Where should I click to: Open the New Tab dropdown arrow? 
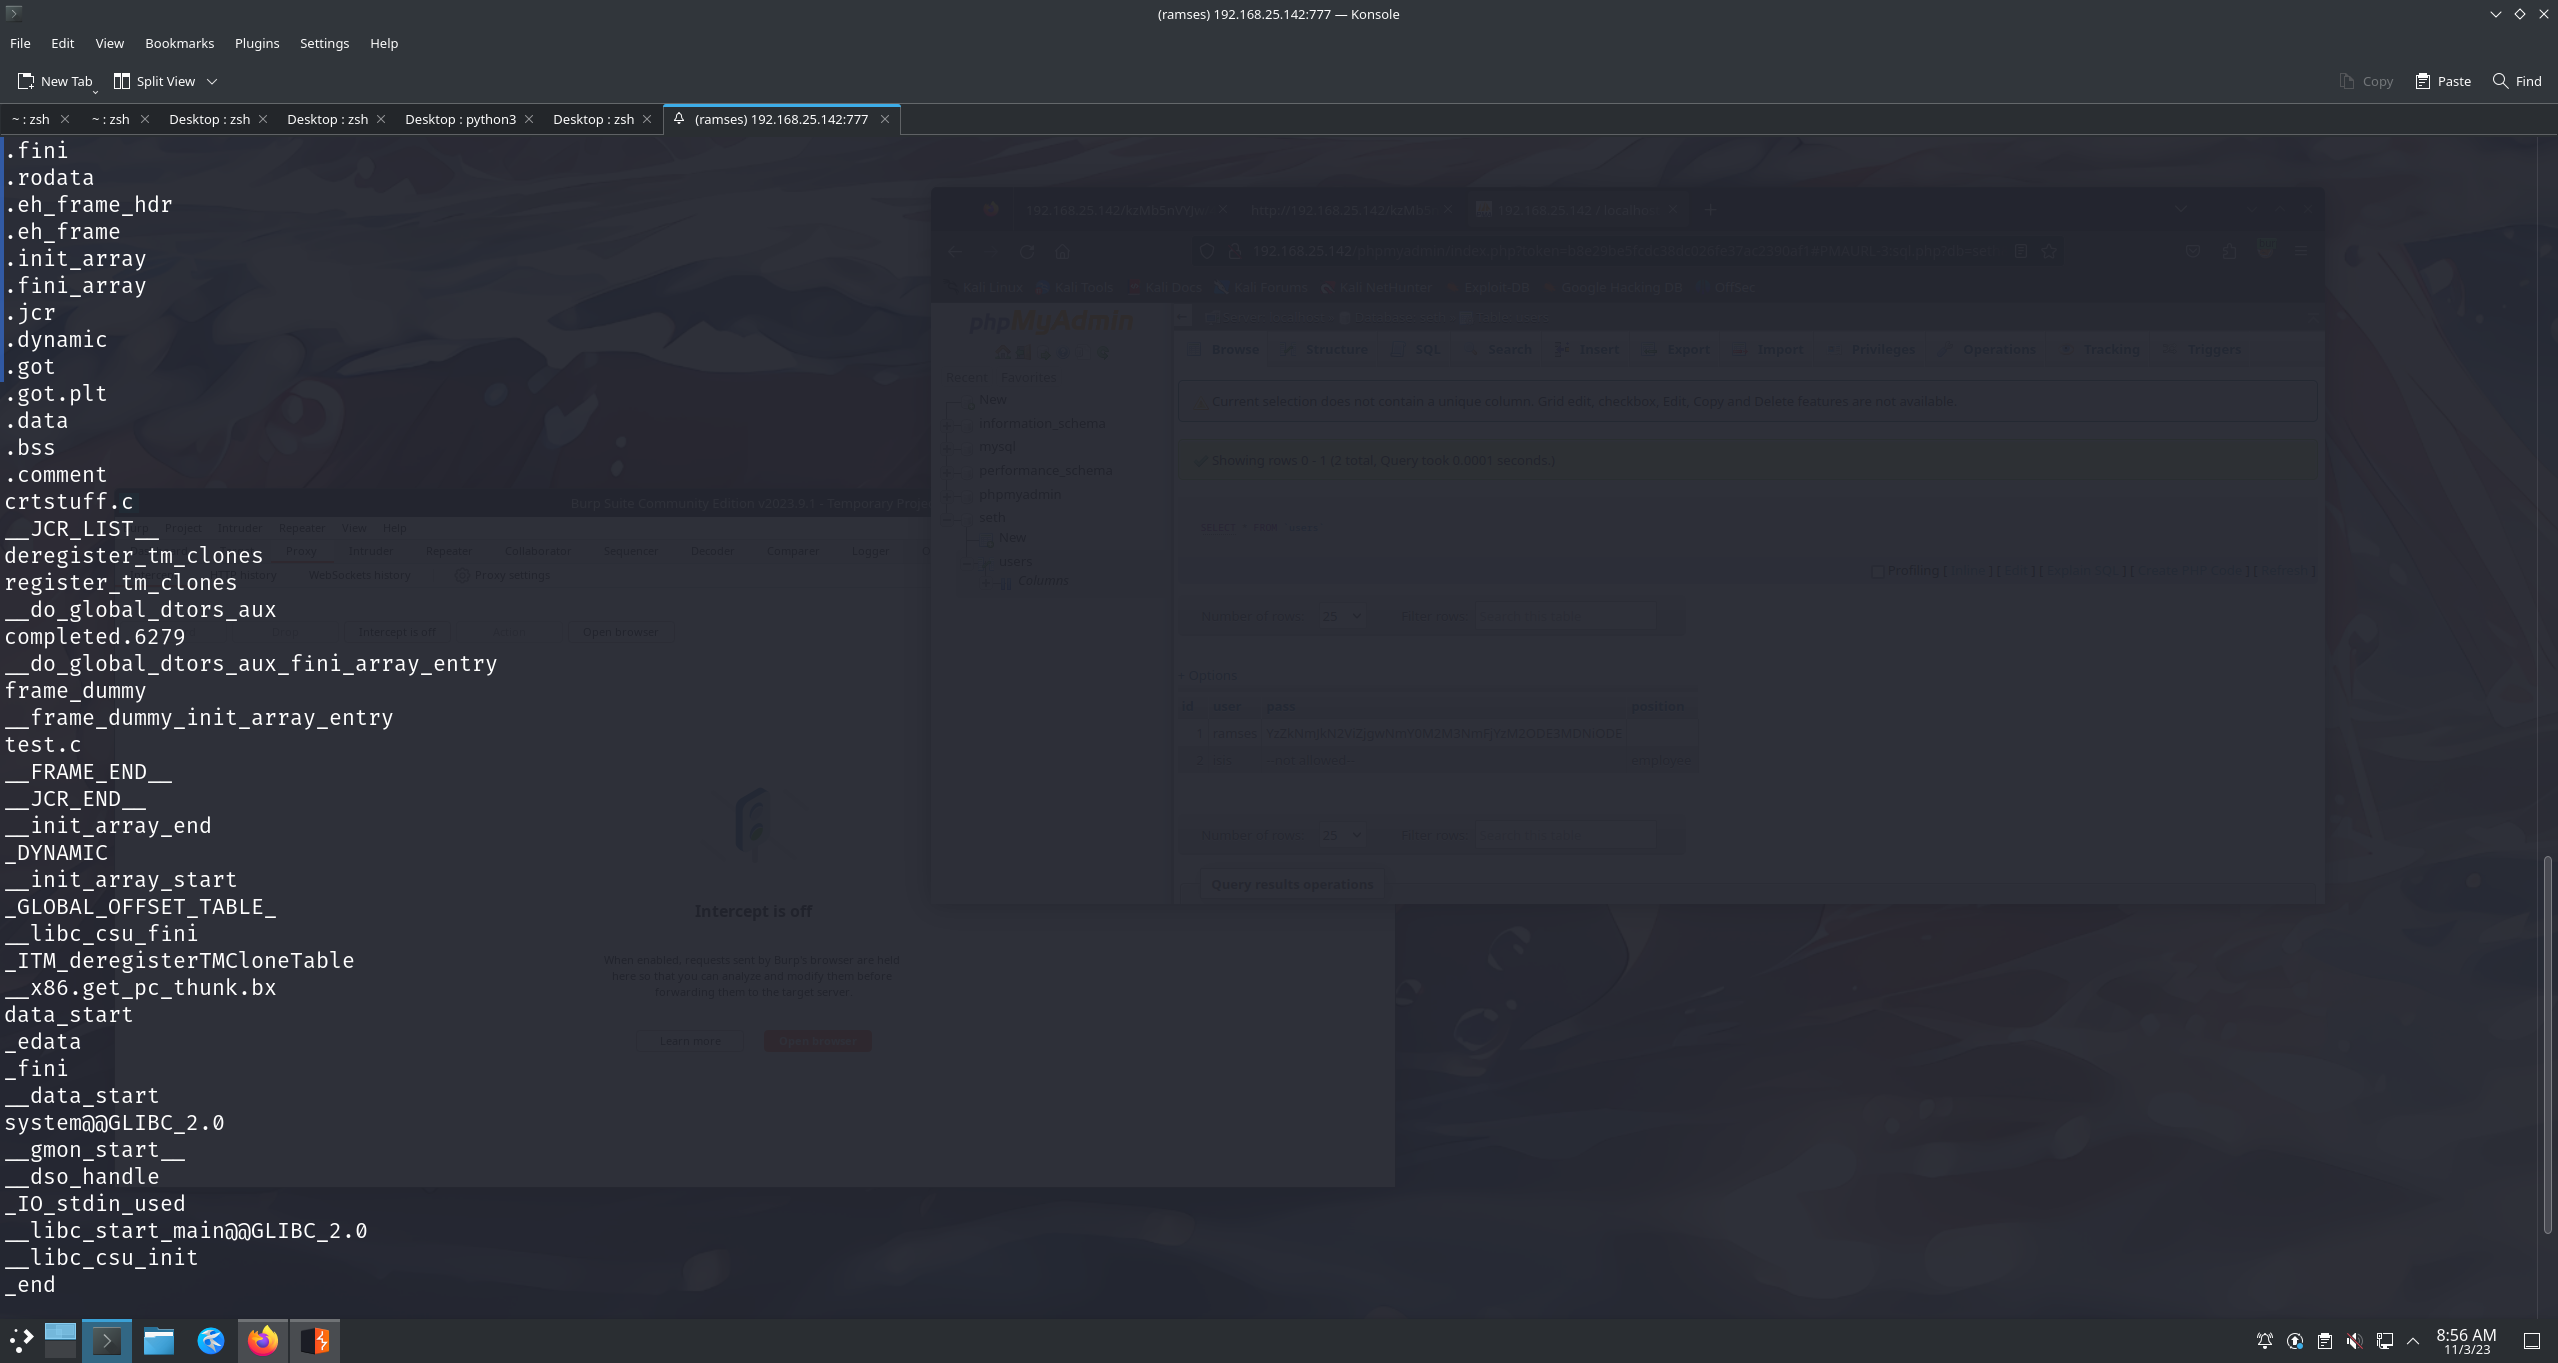click(95, 90)
